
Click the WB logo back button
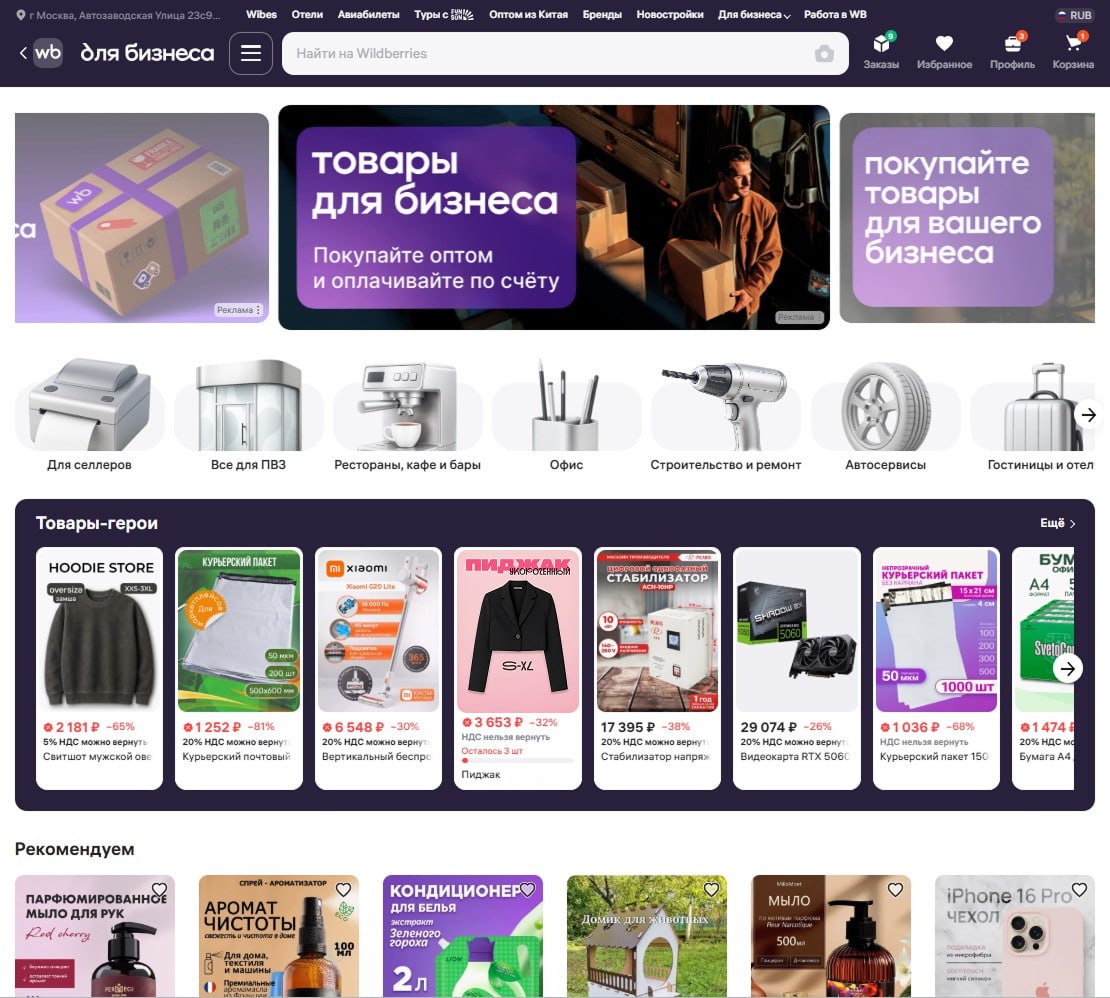click(x=41, y=53)
